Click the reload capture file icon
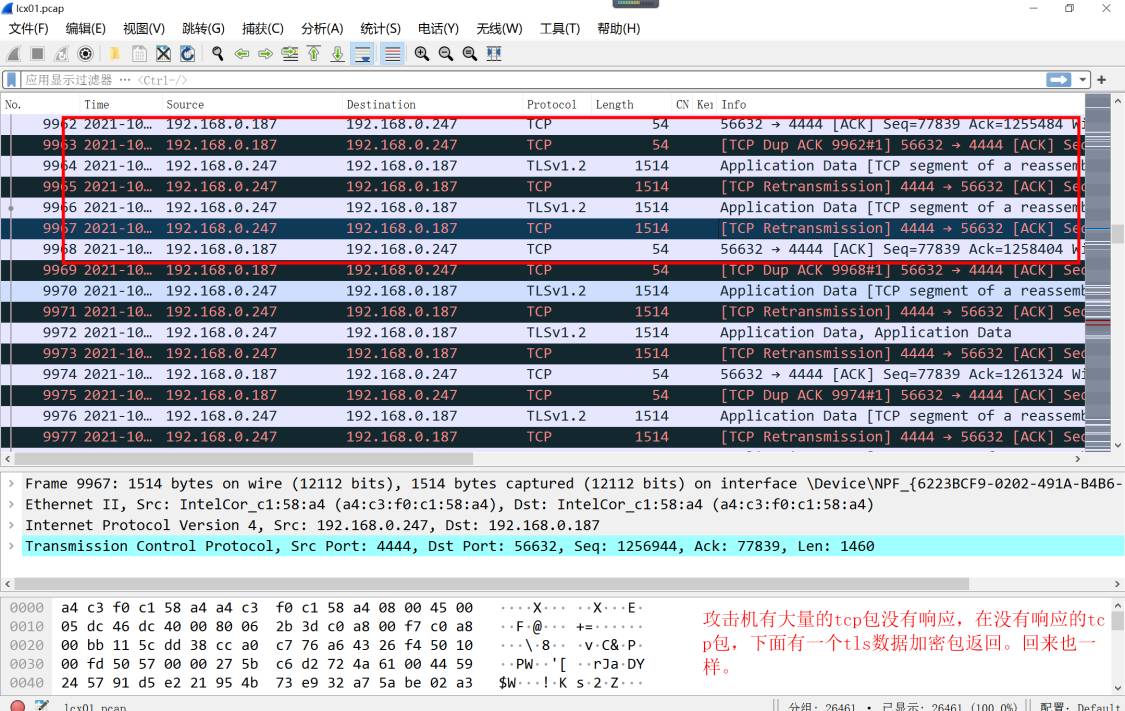Viewport: 1125px width, 711px height. [x=187, y=54]
